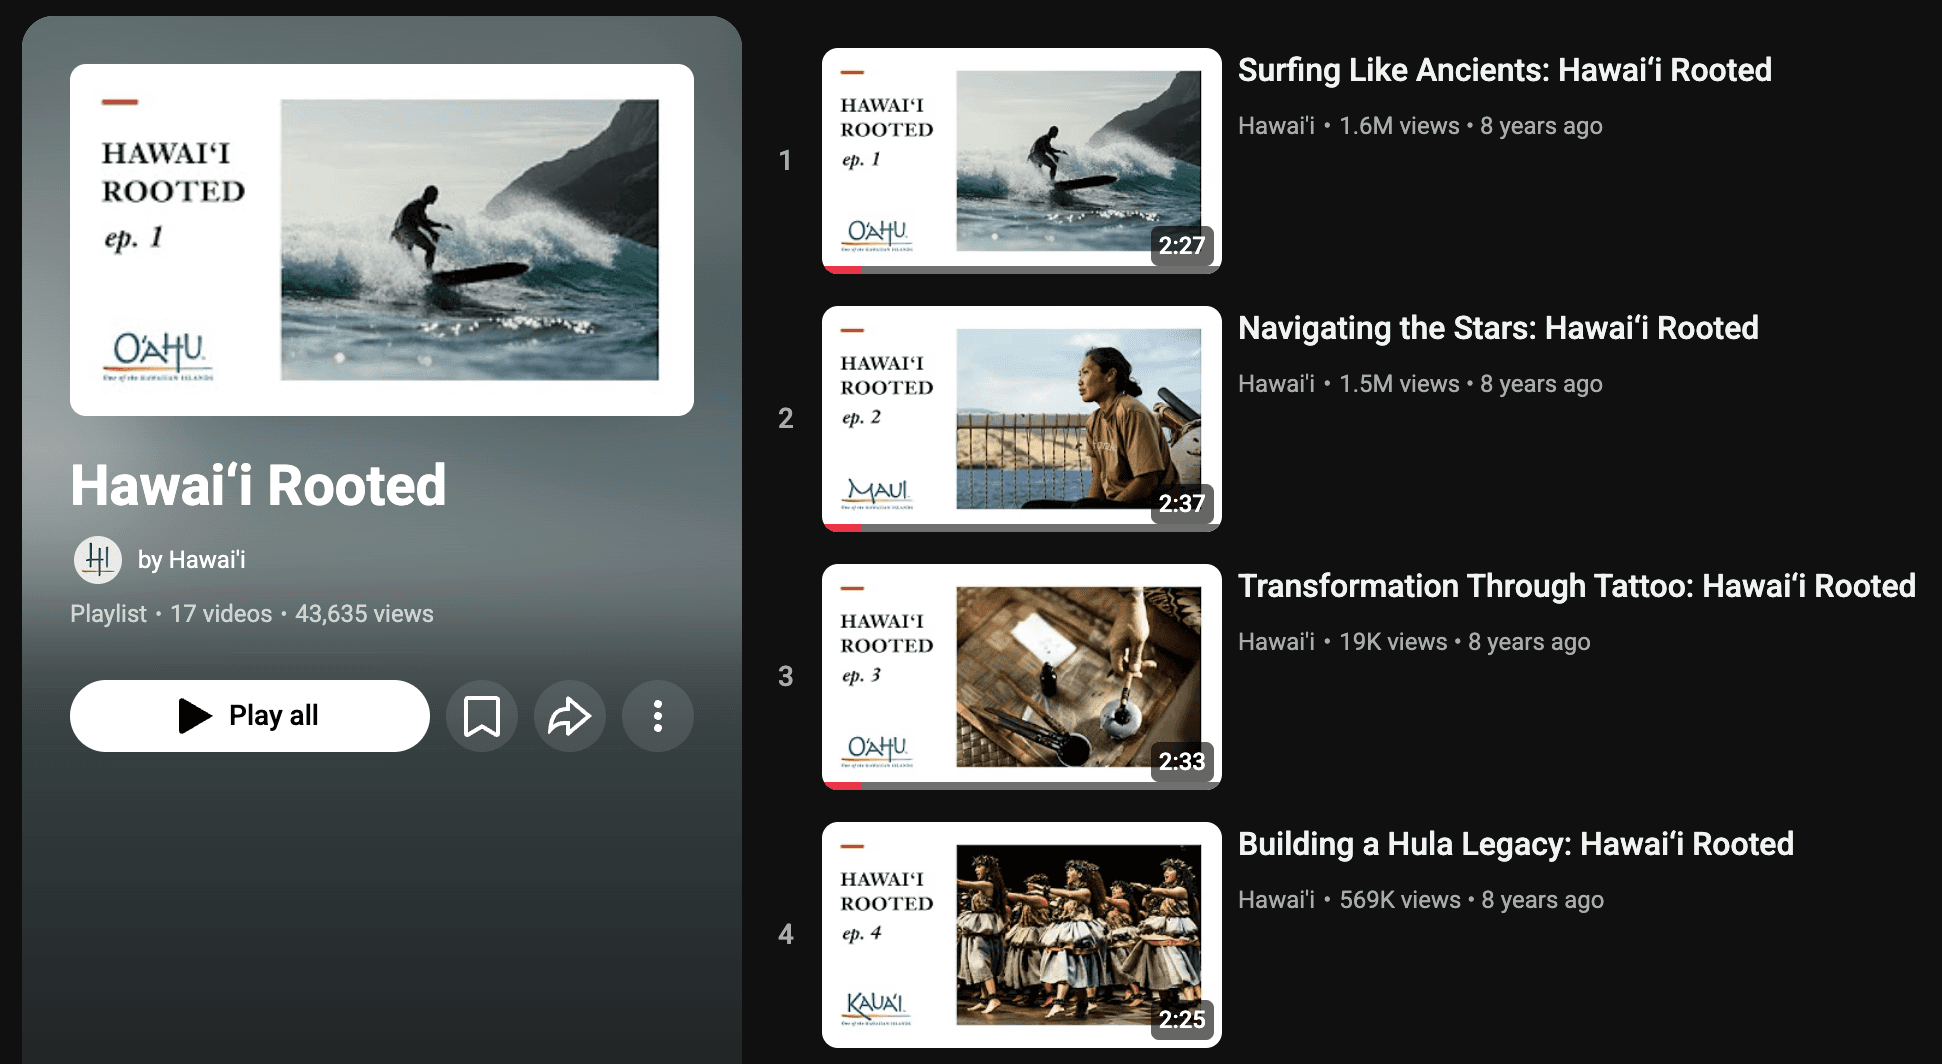This screenshot has height=1064, width=1942.
Task: Click Hawai'i channel name under Tattoo video
Action: click(1276, 642)
